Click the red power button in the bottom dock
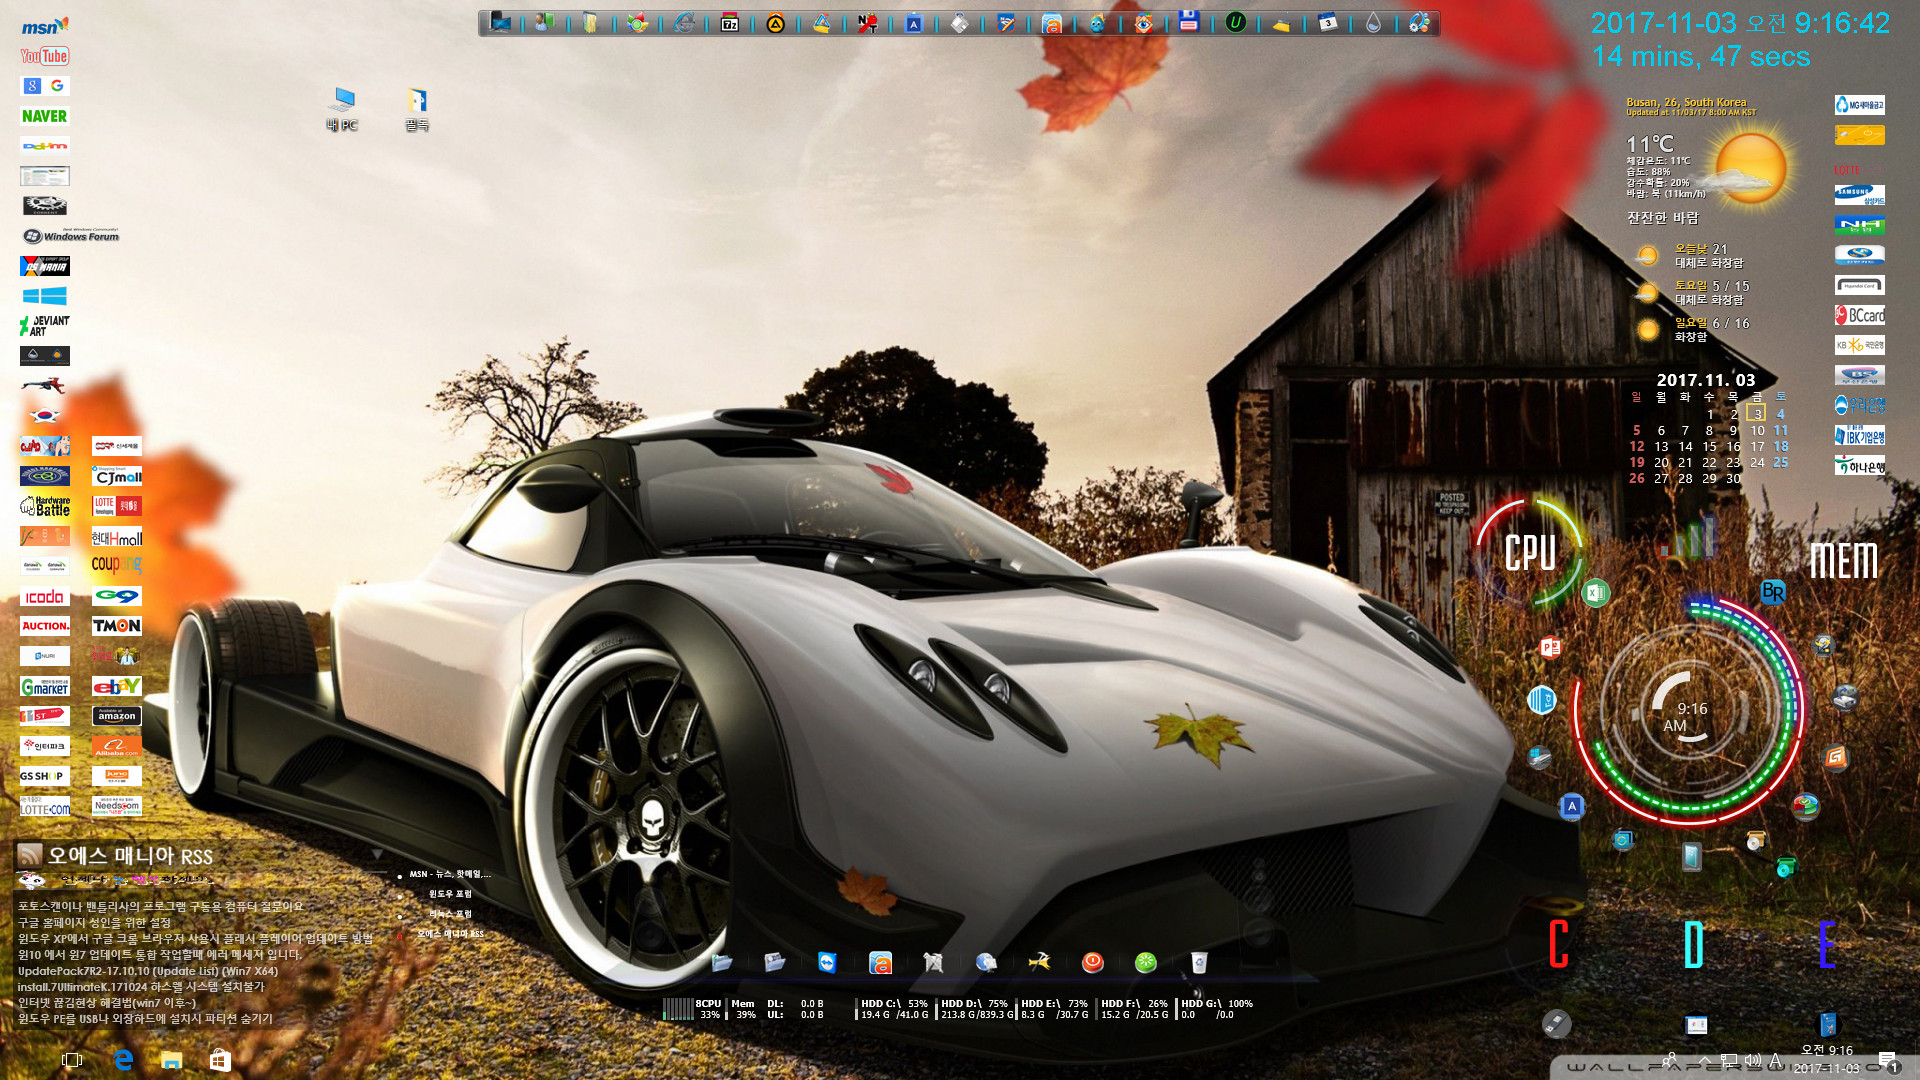This screenshot has width=1920, height=1080. click(x=1093, y=962)
